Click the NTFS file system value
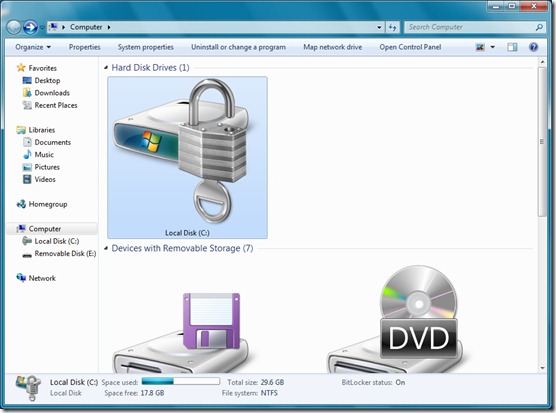556x413 pixels. (x=269, y=393)
